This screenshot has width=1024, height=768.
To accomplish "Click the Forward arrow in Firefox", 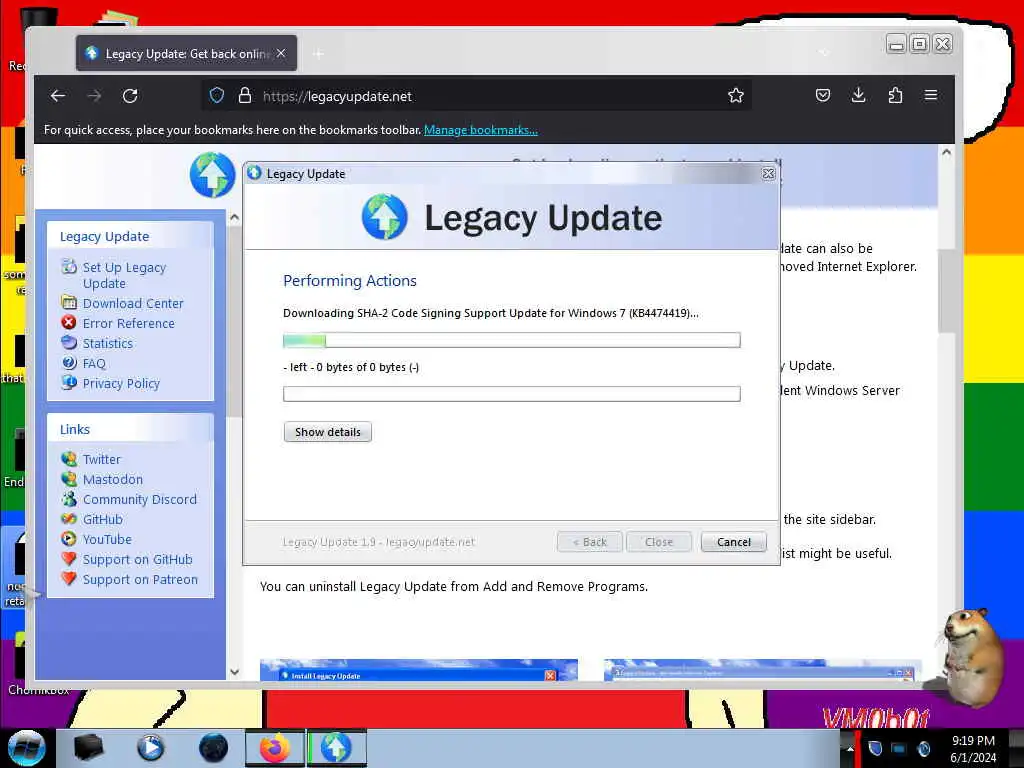I will [x=94, y=96].
